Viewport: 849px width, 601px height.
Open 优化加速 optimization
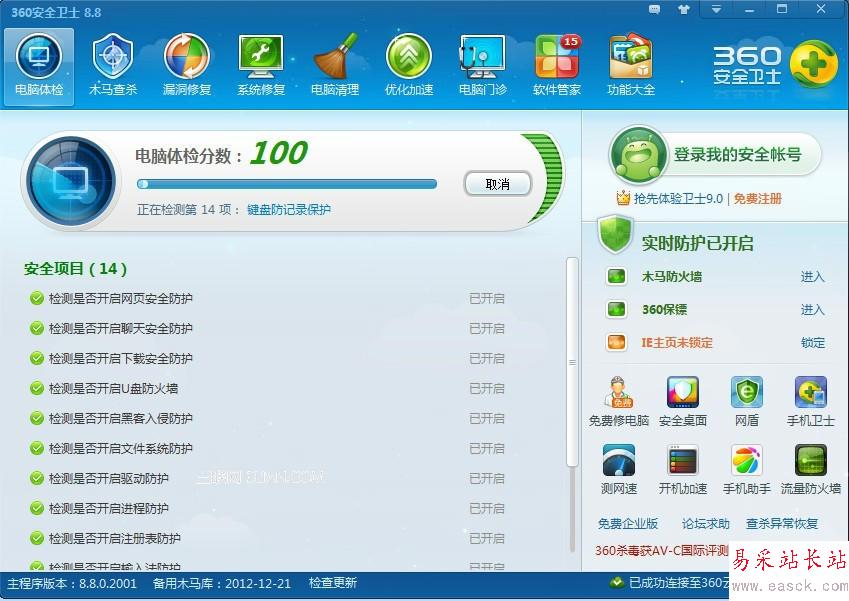click(x=409, y=67)
